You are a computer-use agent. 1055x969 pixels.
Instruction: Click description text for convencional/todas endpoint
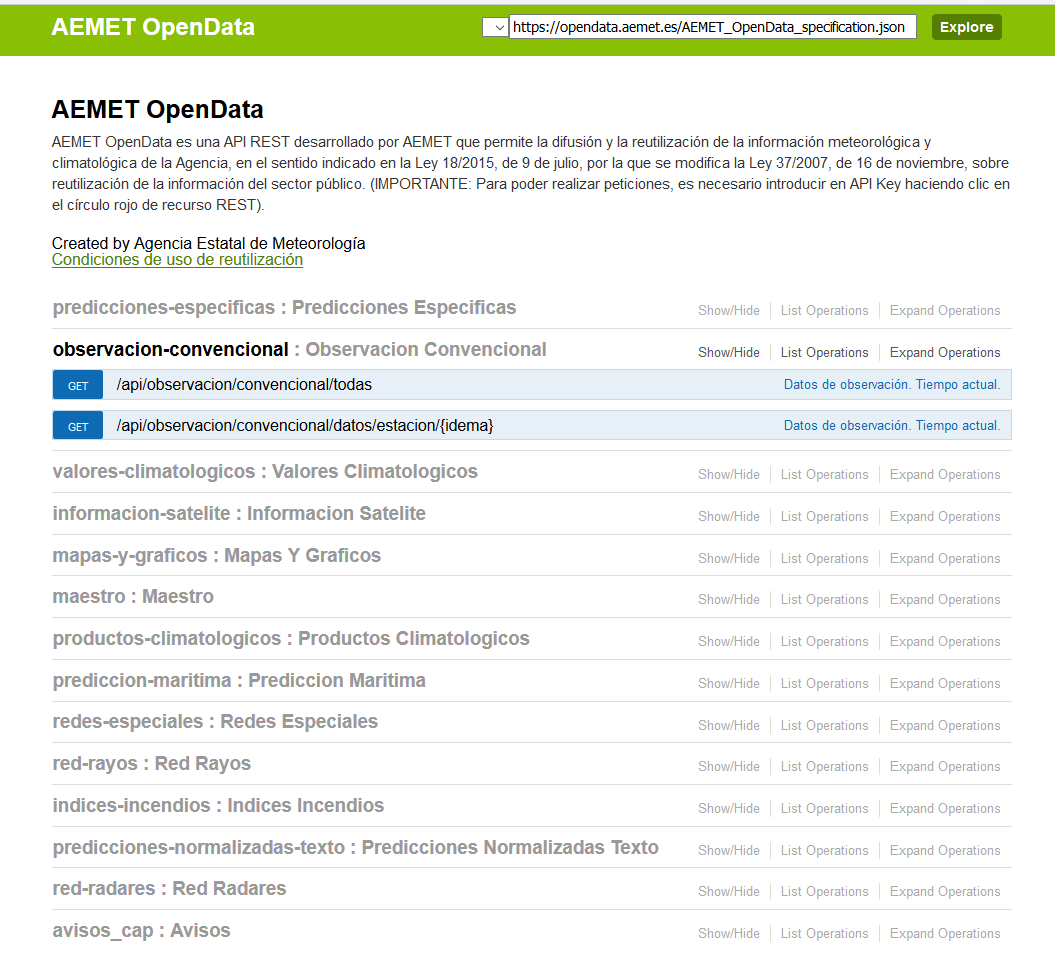[x=892, y=384]
